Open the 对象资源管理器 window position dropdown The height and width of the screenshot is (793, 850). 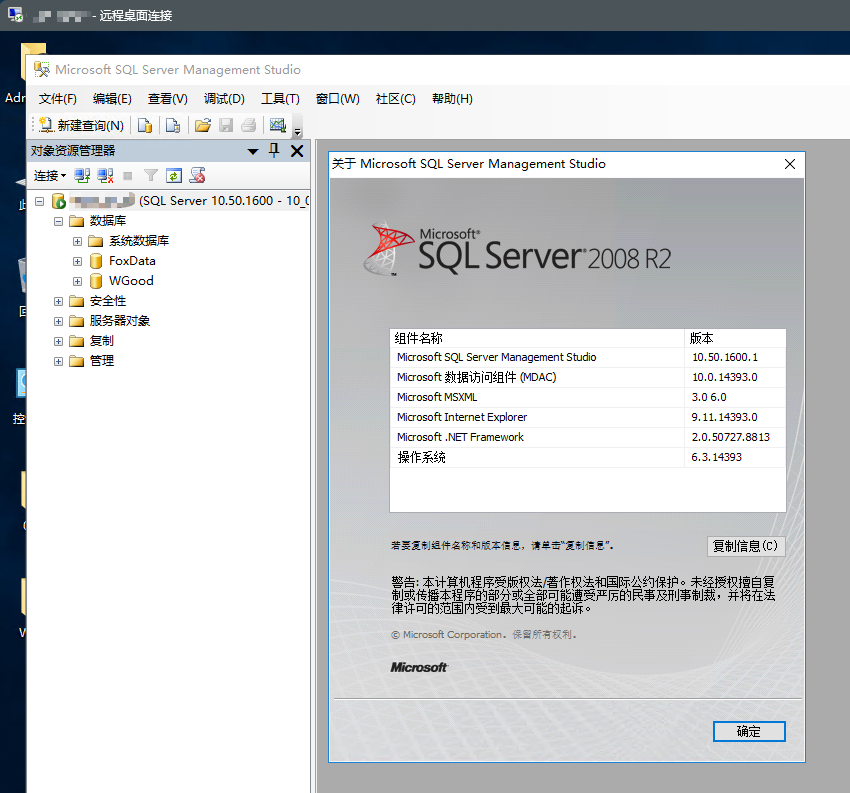(x=253, y=151)
